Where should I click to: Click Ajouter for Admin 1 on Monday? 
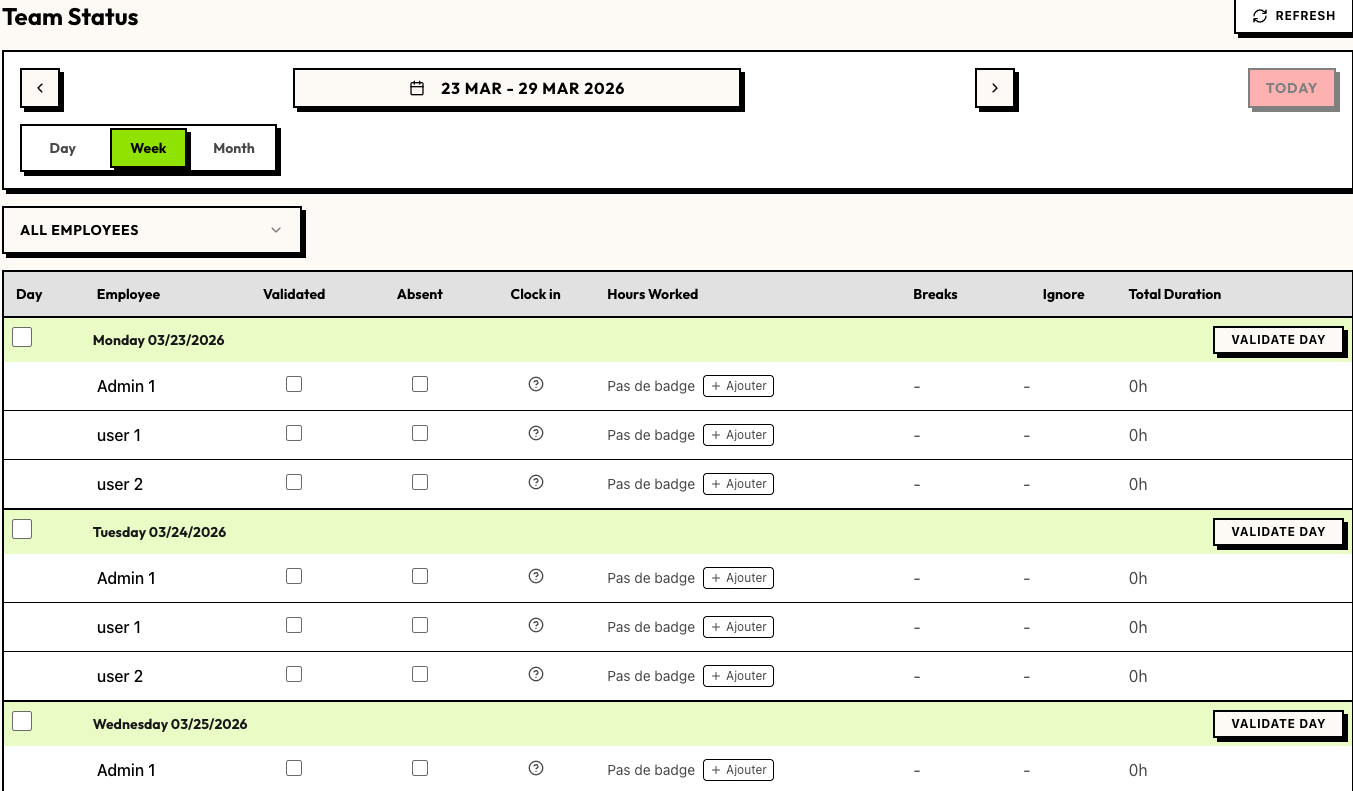click(x=738, y=385)
